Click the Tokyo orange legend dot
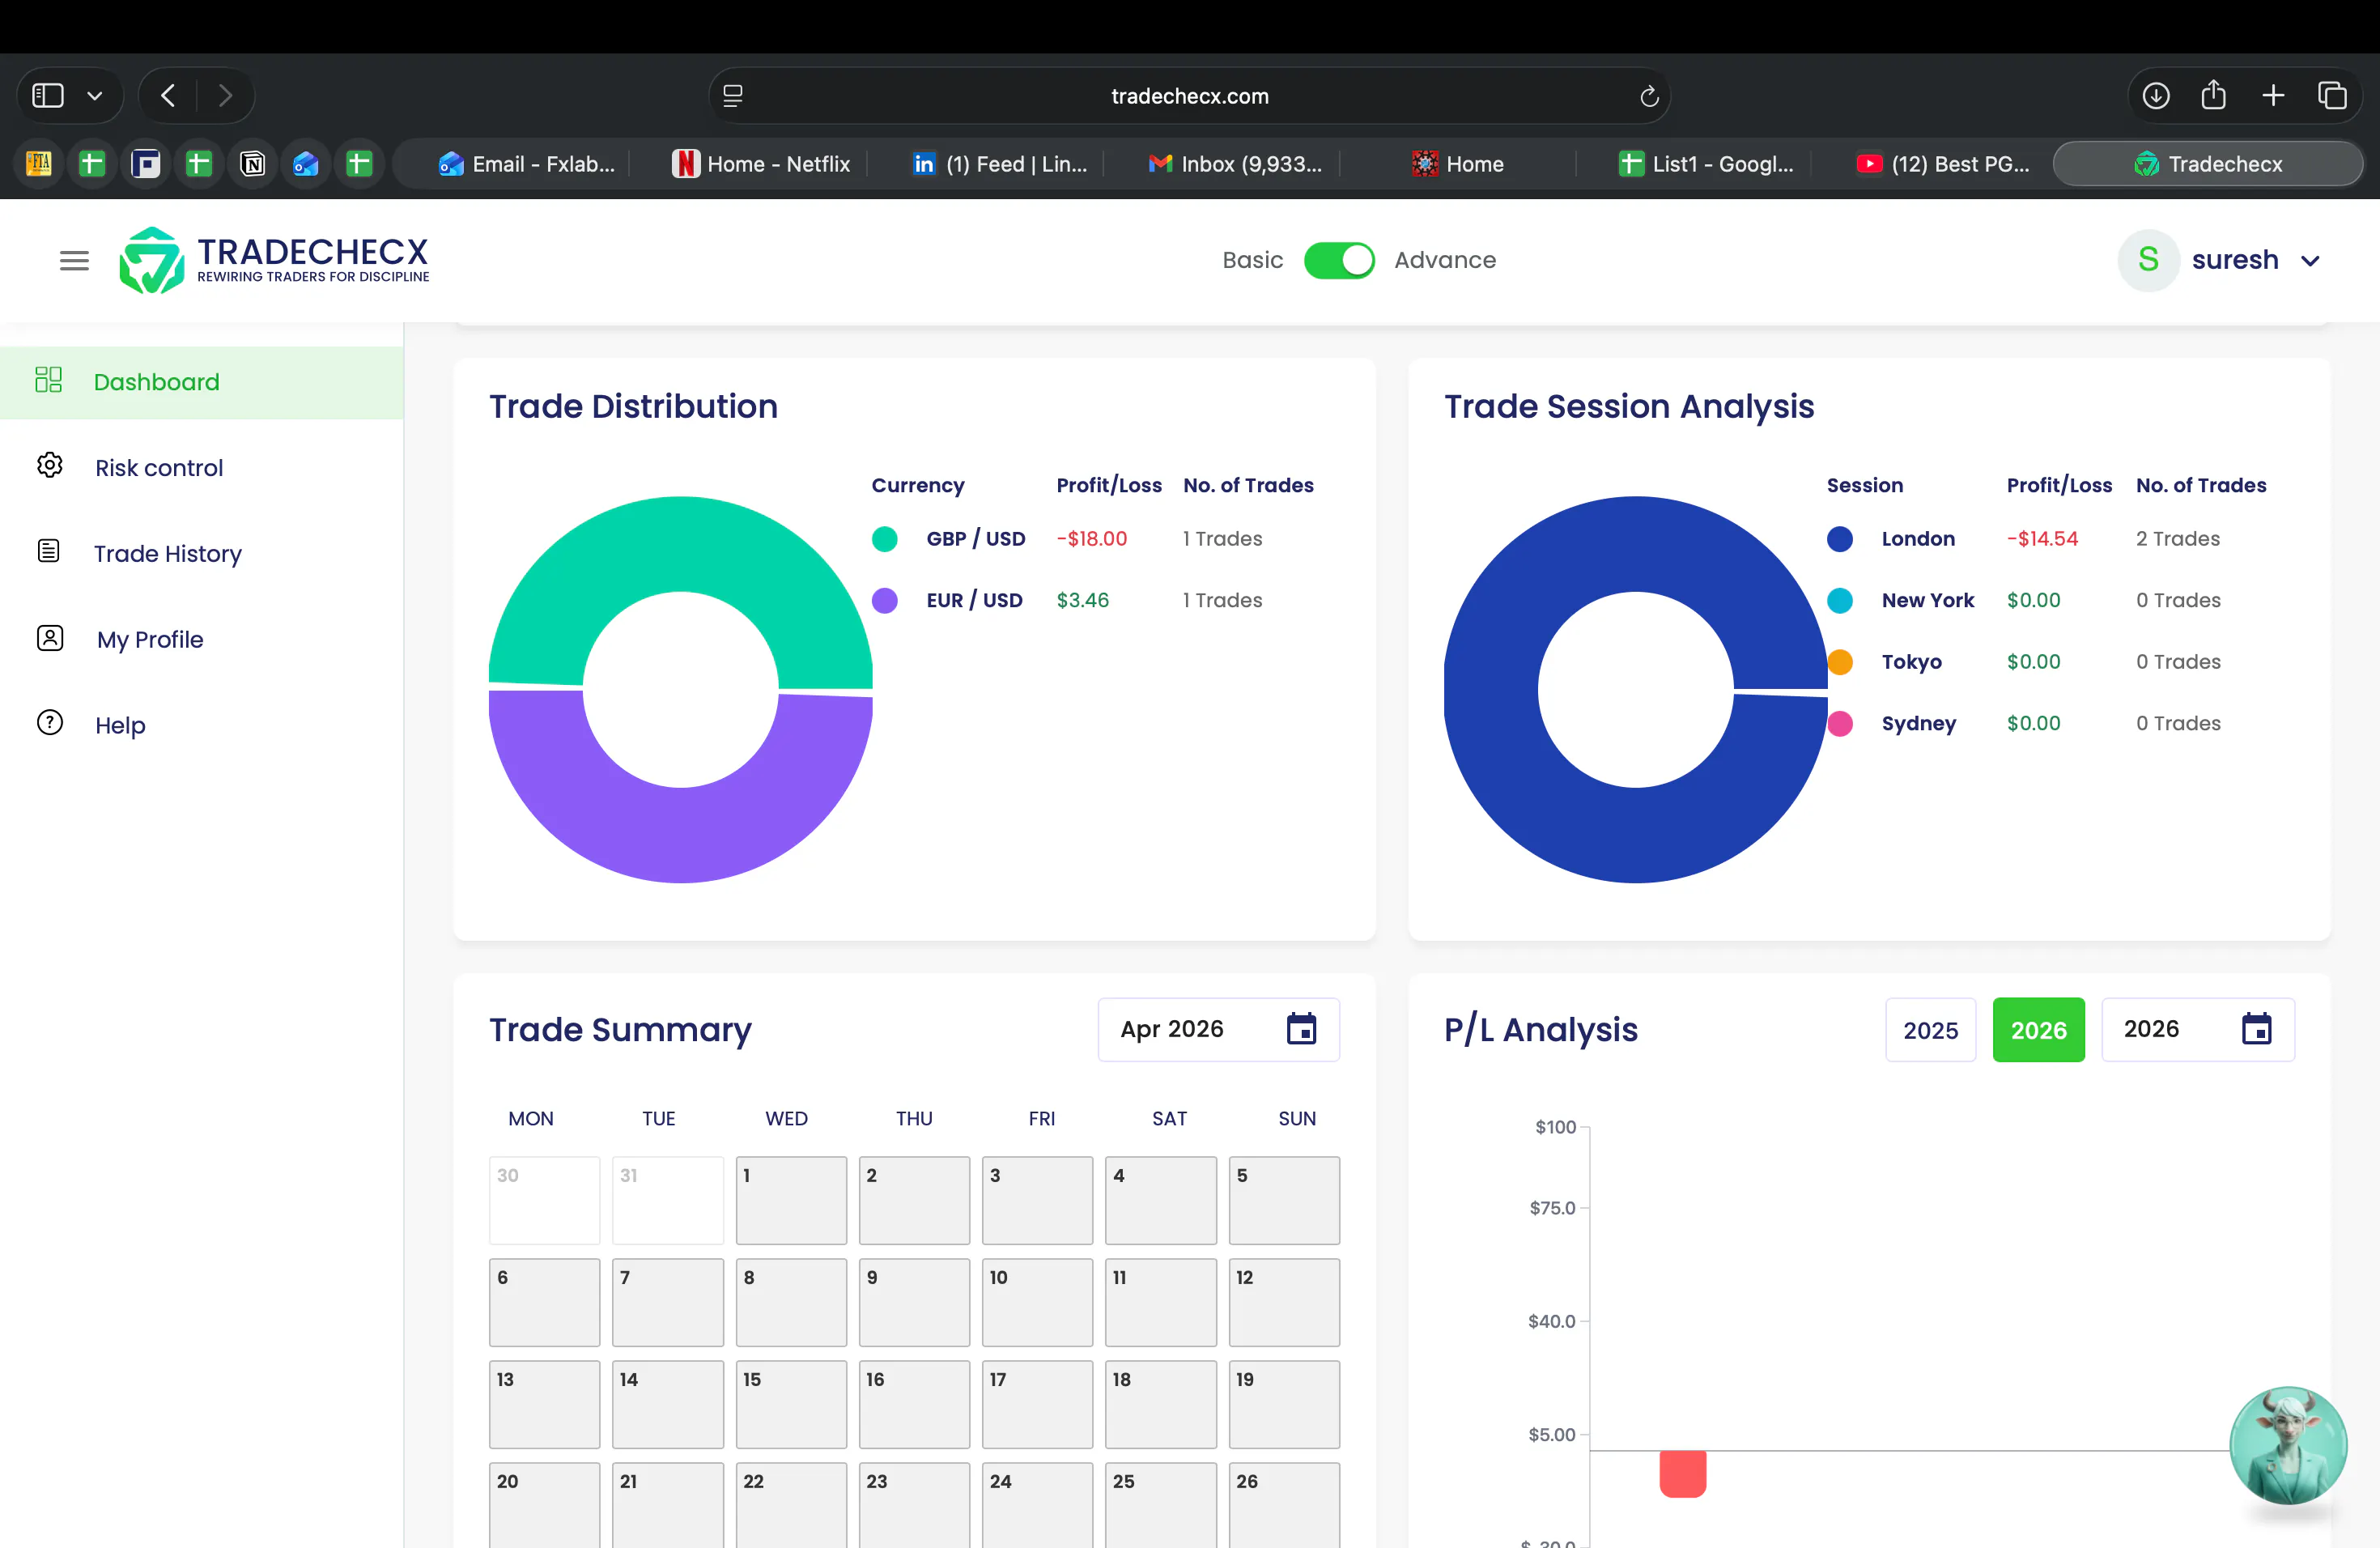Screen dimensions: 2380x1548 1840,662
